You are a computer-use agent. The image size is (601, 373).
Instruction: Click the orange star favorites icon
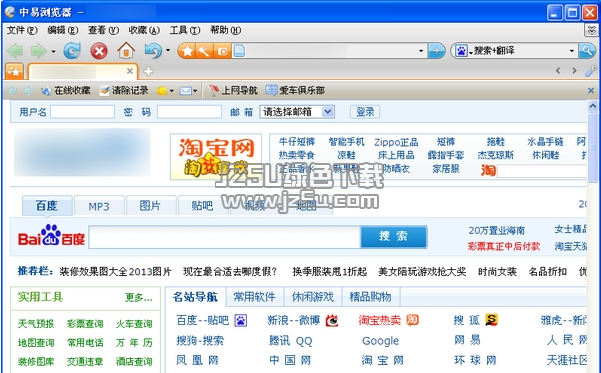[187, 51]
